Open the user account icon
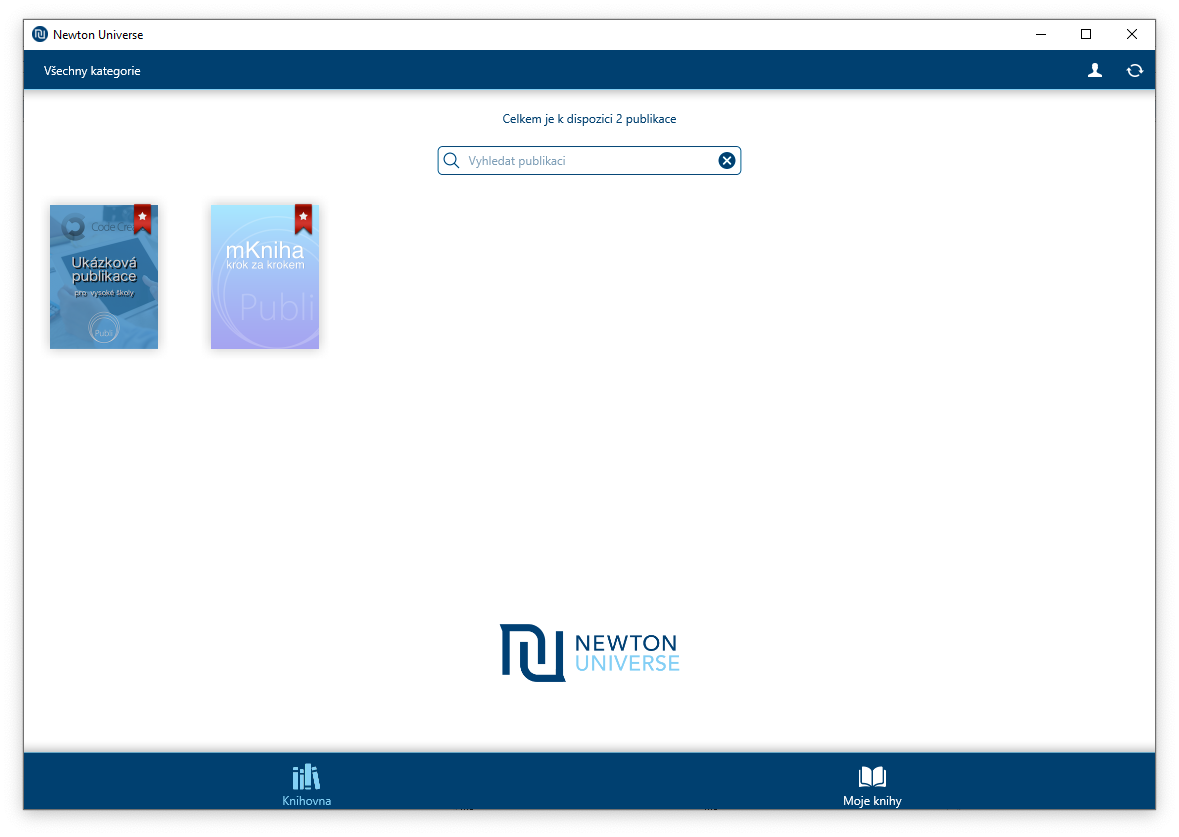 [1095, 71]
